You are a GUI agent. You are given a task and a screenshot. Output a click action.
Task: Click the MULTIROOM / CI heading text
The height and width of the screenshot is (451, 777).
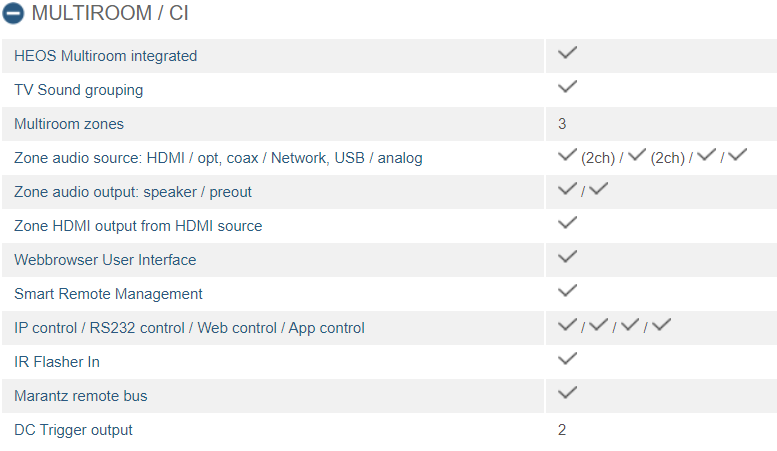point(110,13)
